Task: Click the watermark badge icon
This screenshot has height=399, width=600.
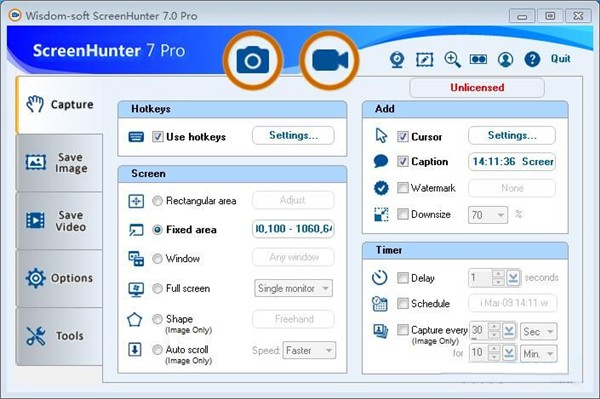Action: coord(381,187)
